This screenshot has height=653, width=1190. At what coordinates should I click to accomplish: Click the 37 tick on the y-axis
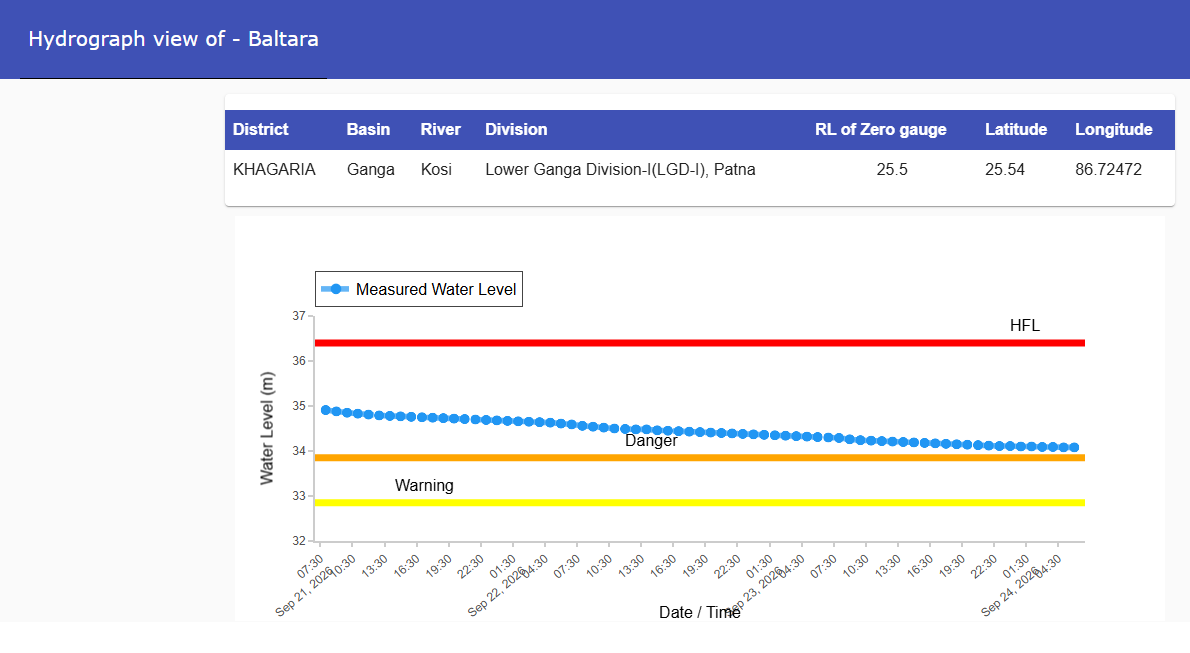point(299,316)
